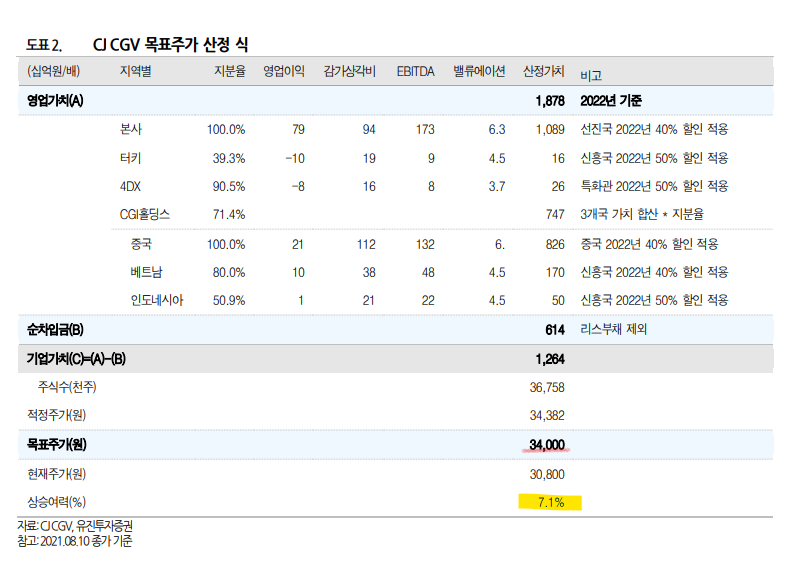Click 중국 depreciation '112'
This screenshot has width=797, height=585.
point(366,244)
